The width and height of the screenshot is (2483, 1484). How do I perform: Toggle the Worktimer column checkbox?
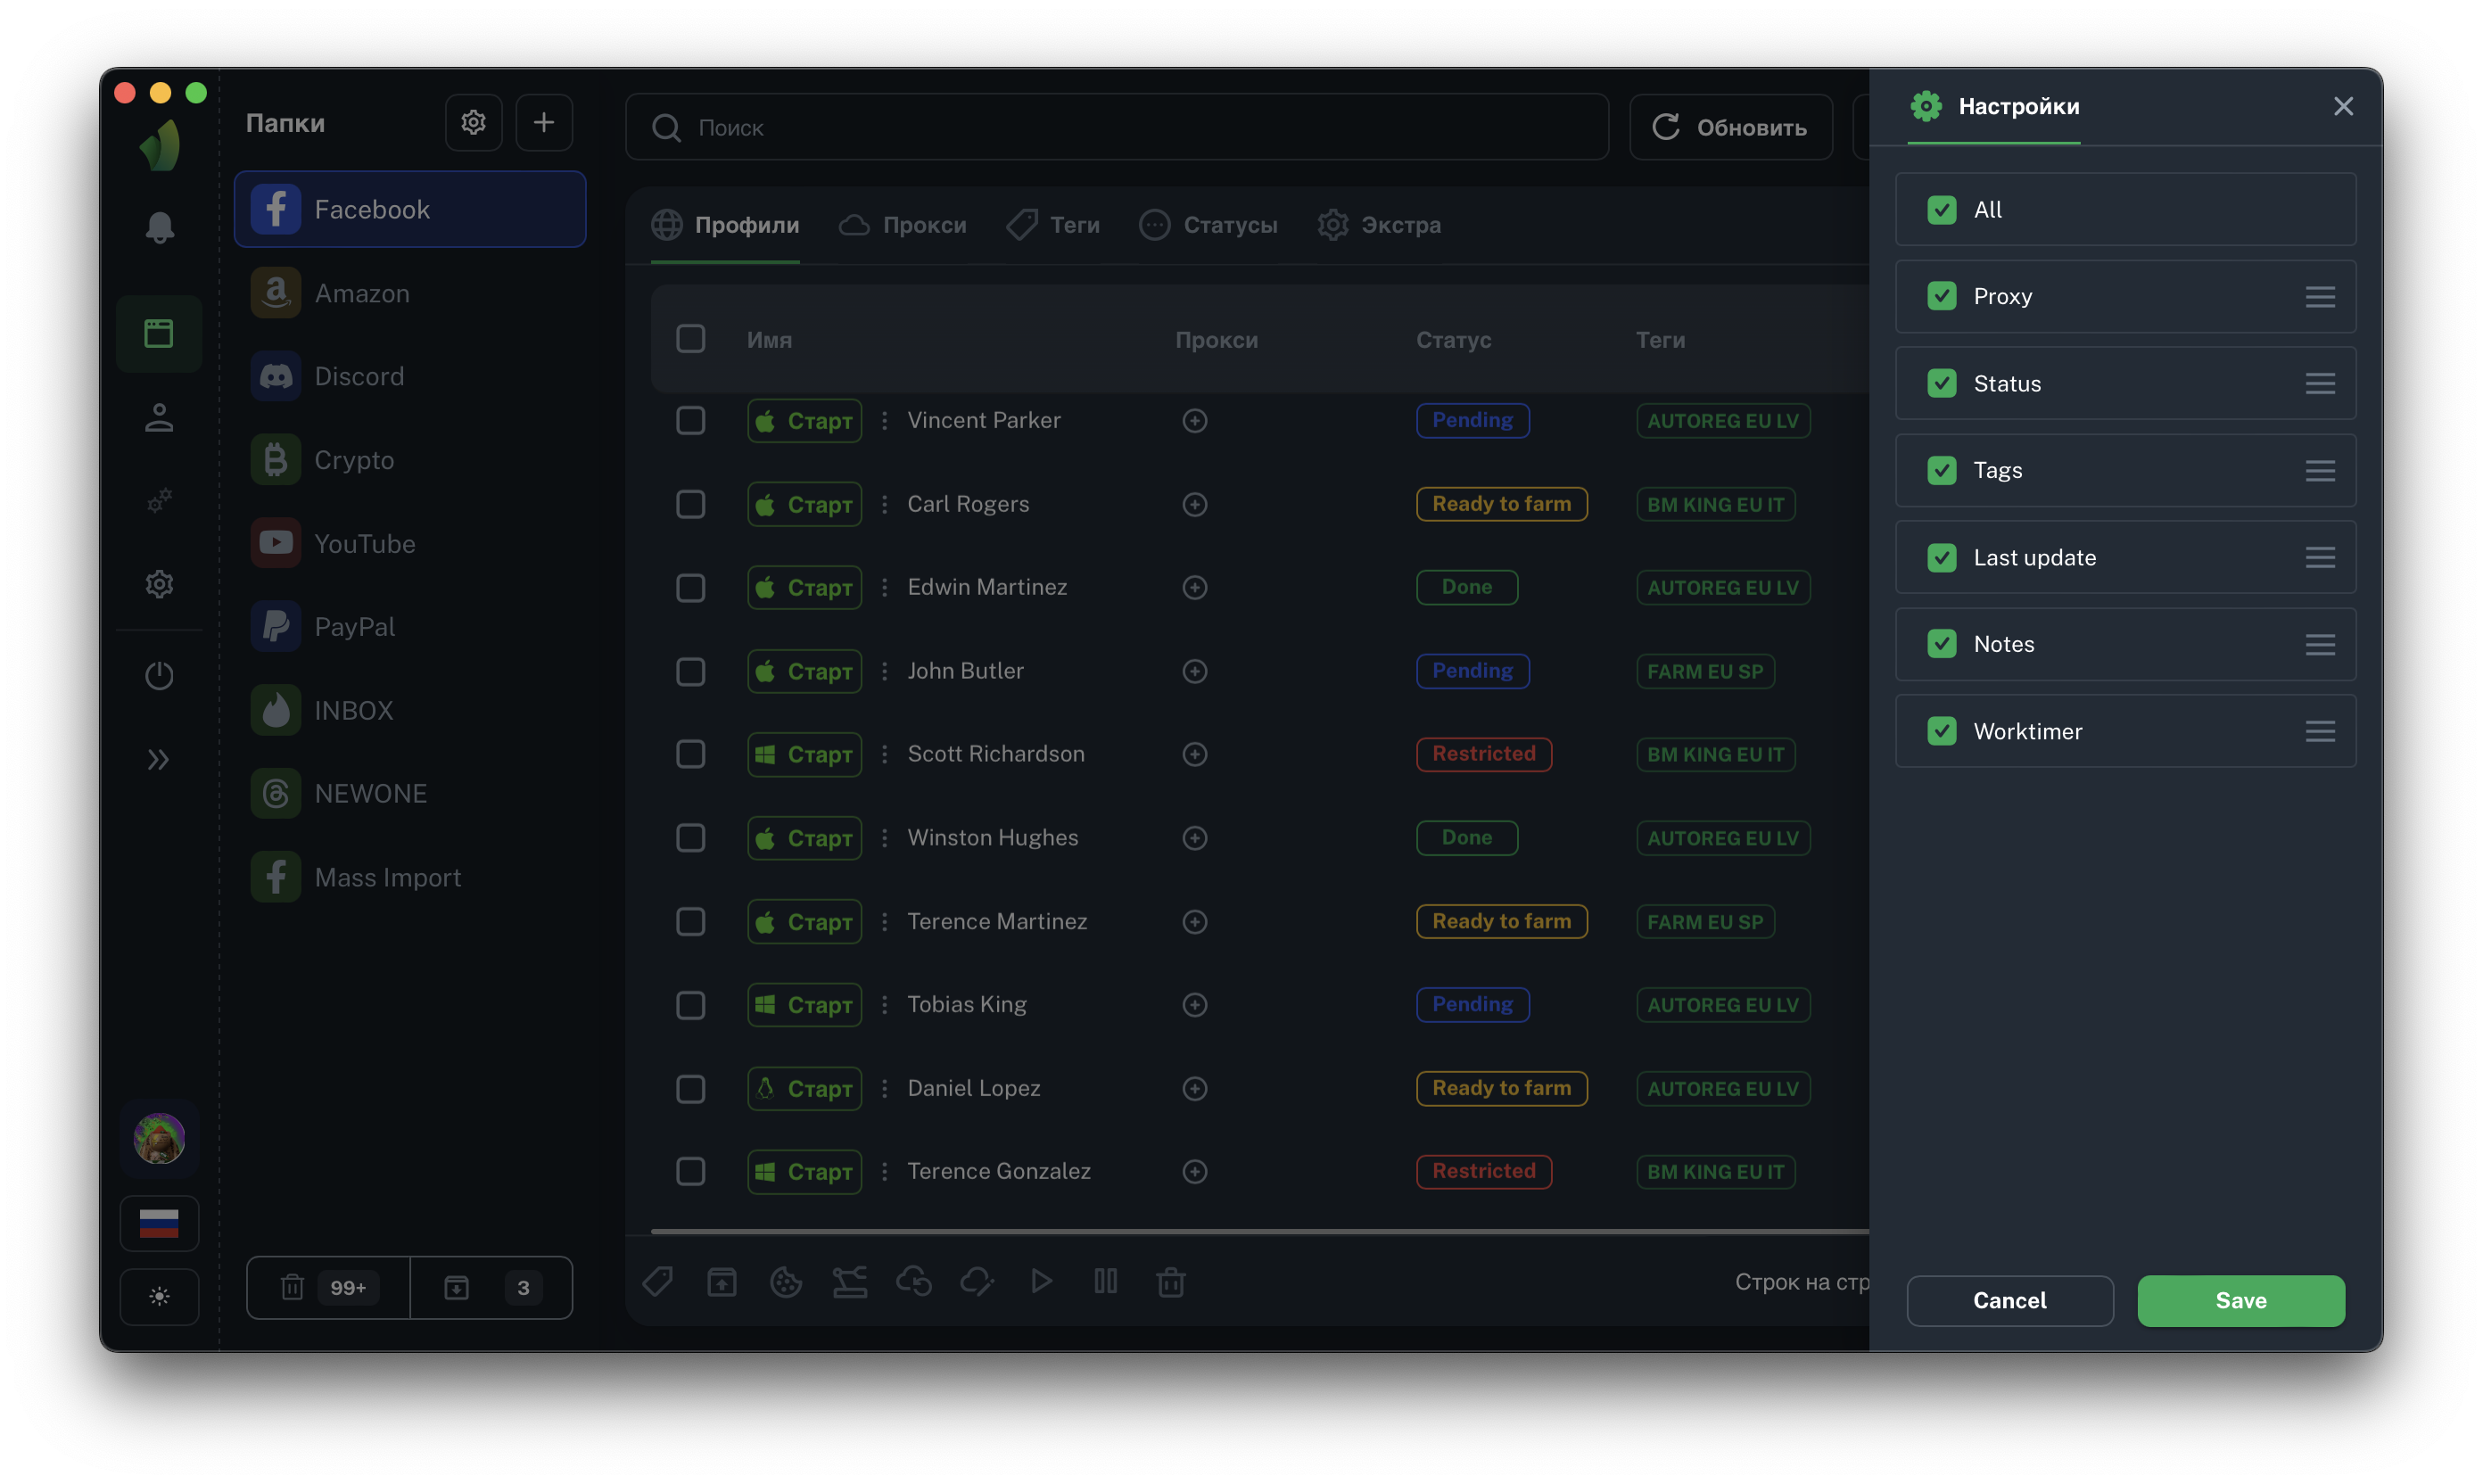click(x=1941, y=731)
